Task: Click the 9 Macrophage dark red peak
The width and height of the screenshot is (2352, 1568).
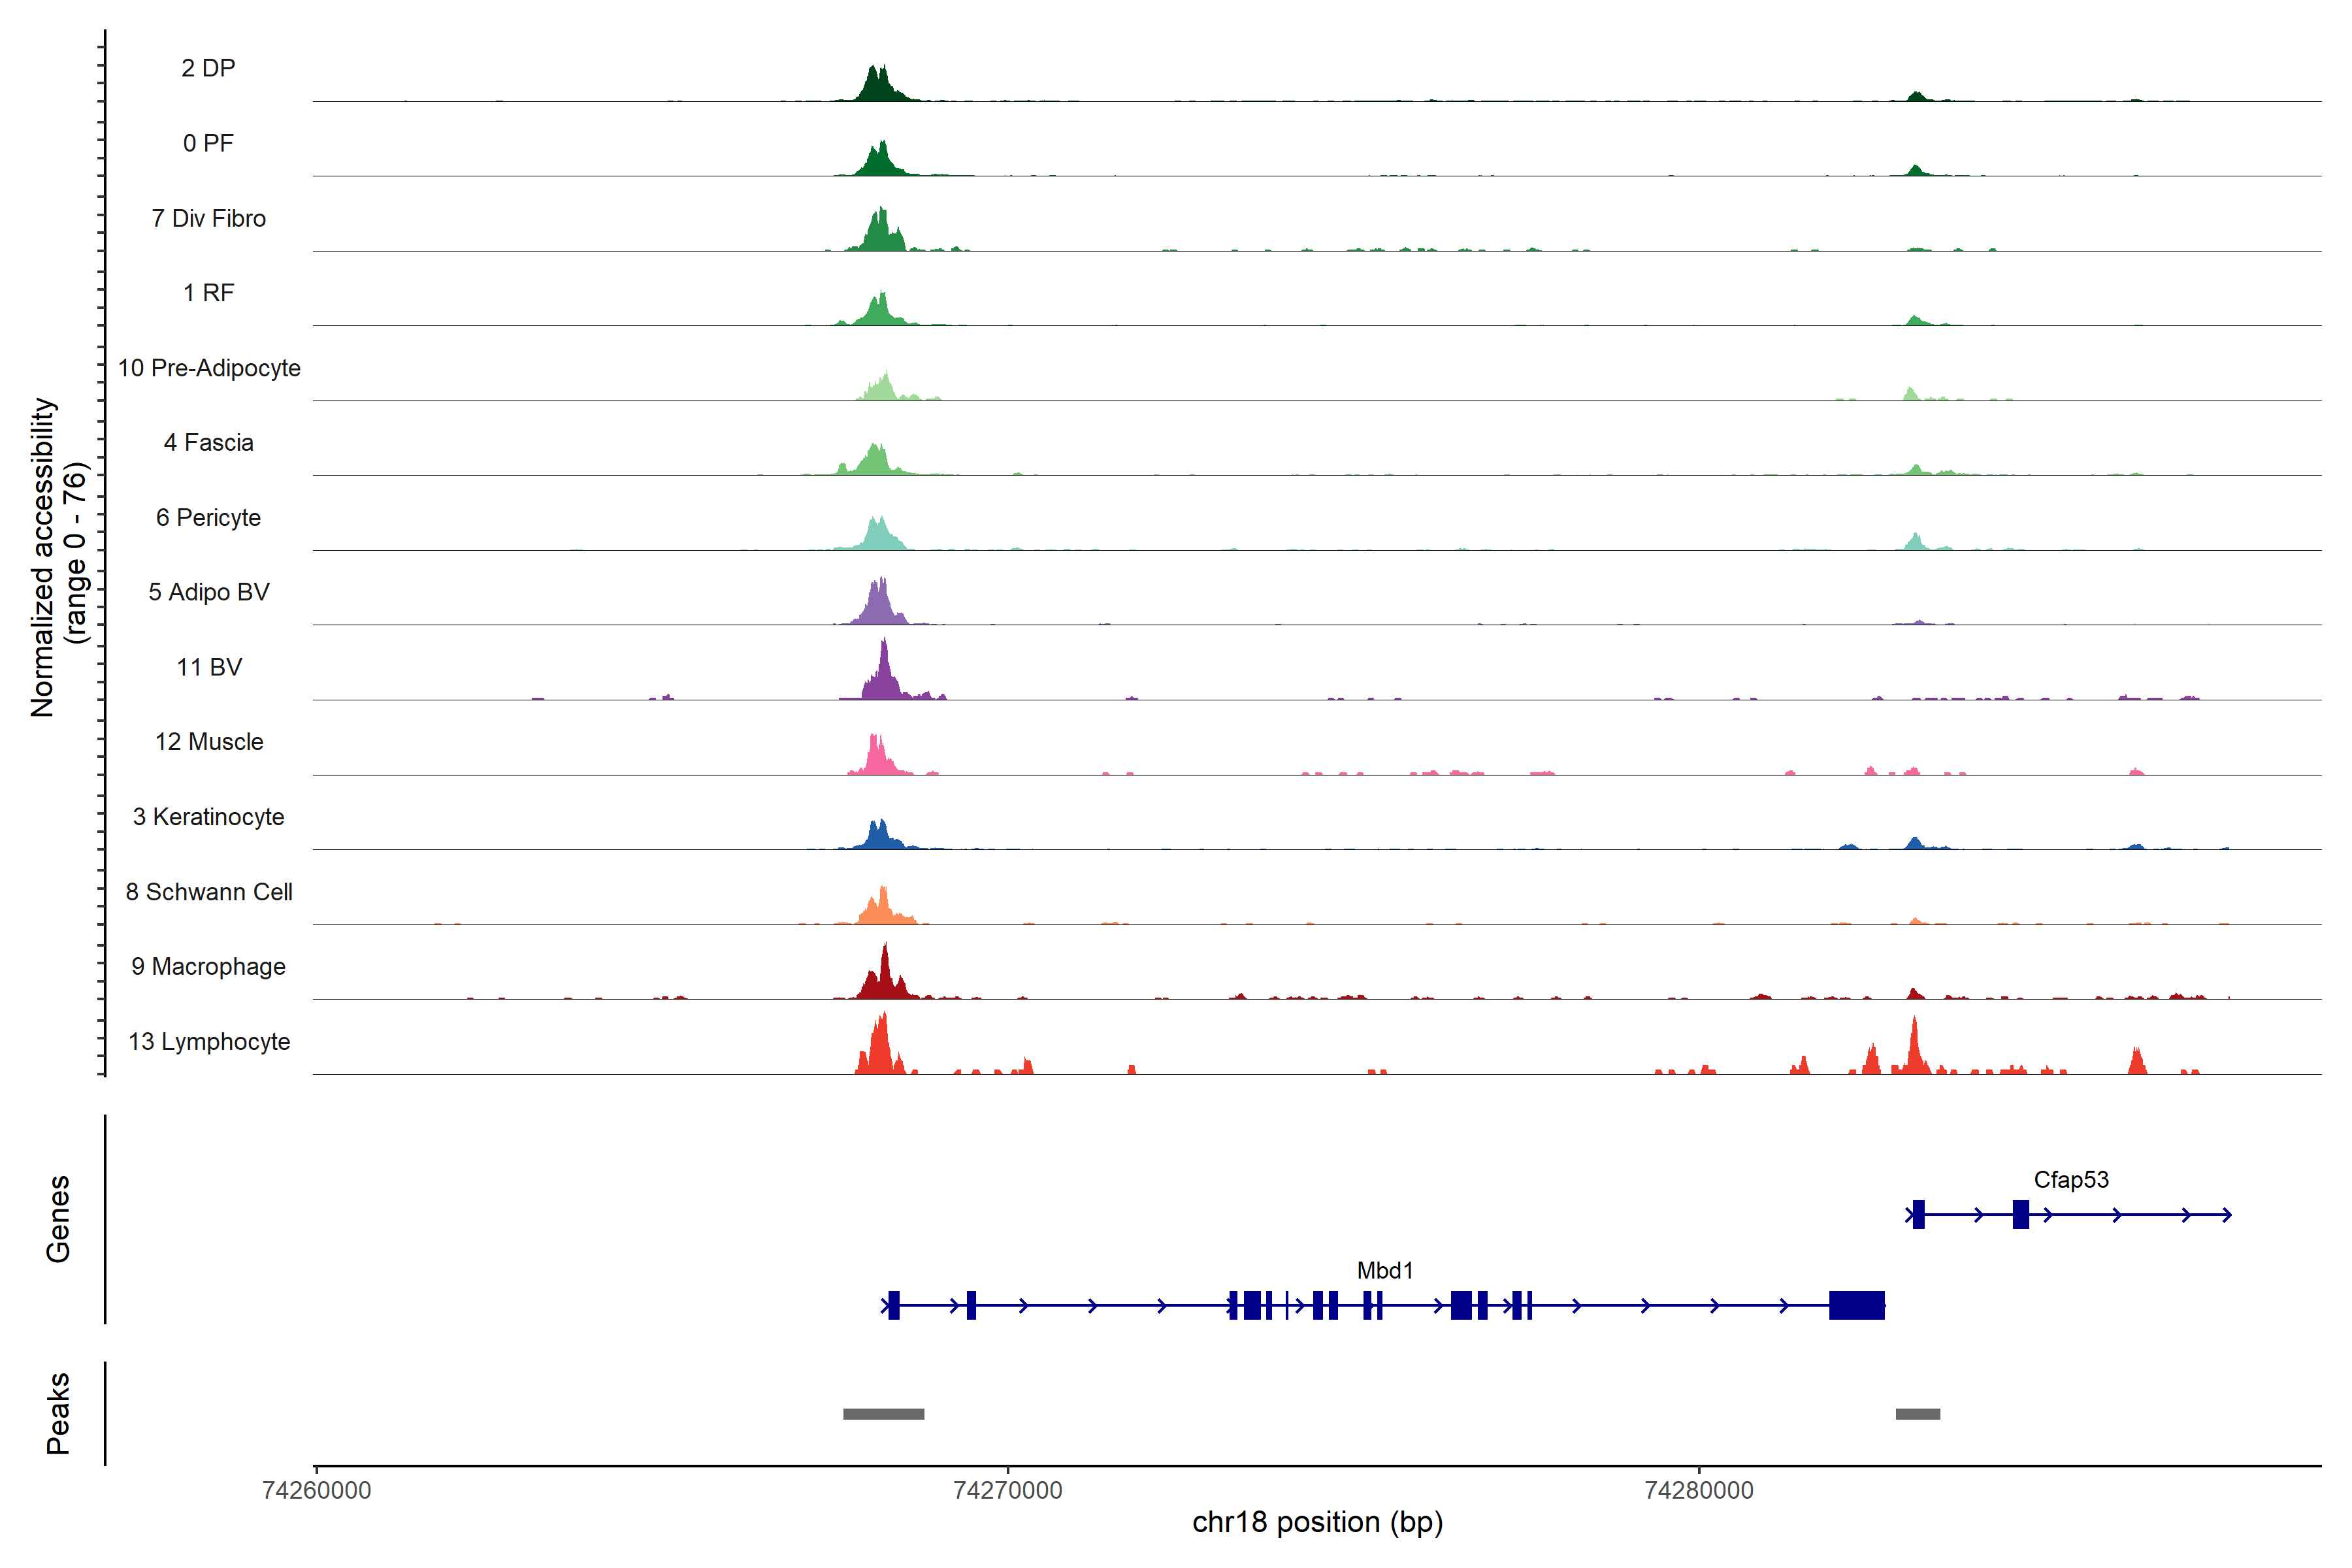Action: [x=884, y=975]
